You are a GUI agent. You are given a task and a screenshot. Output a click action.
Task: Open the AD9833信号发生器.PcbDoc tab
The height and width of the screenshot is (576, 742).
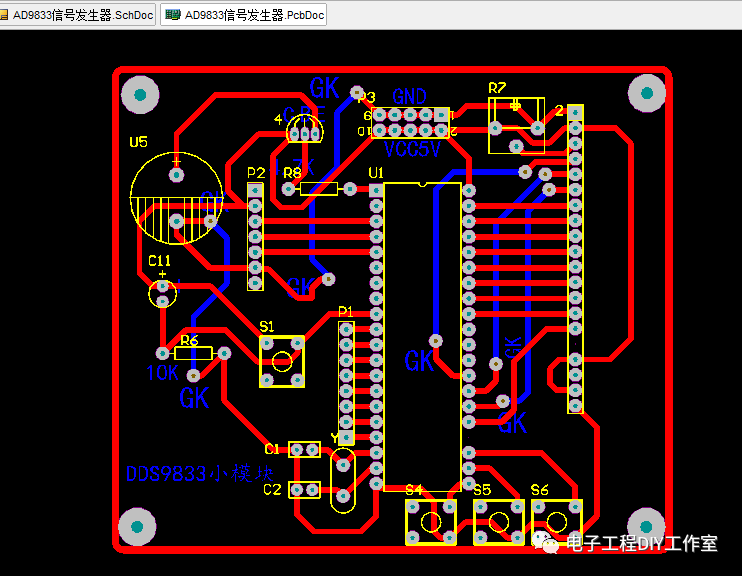(x=244, y=15)
